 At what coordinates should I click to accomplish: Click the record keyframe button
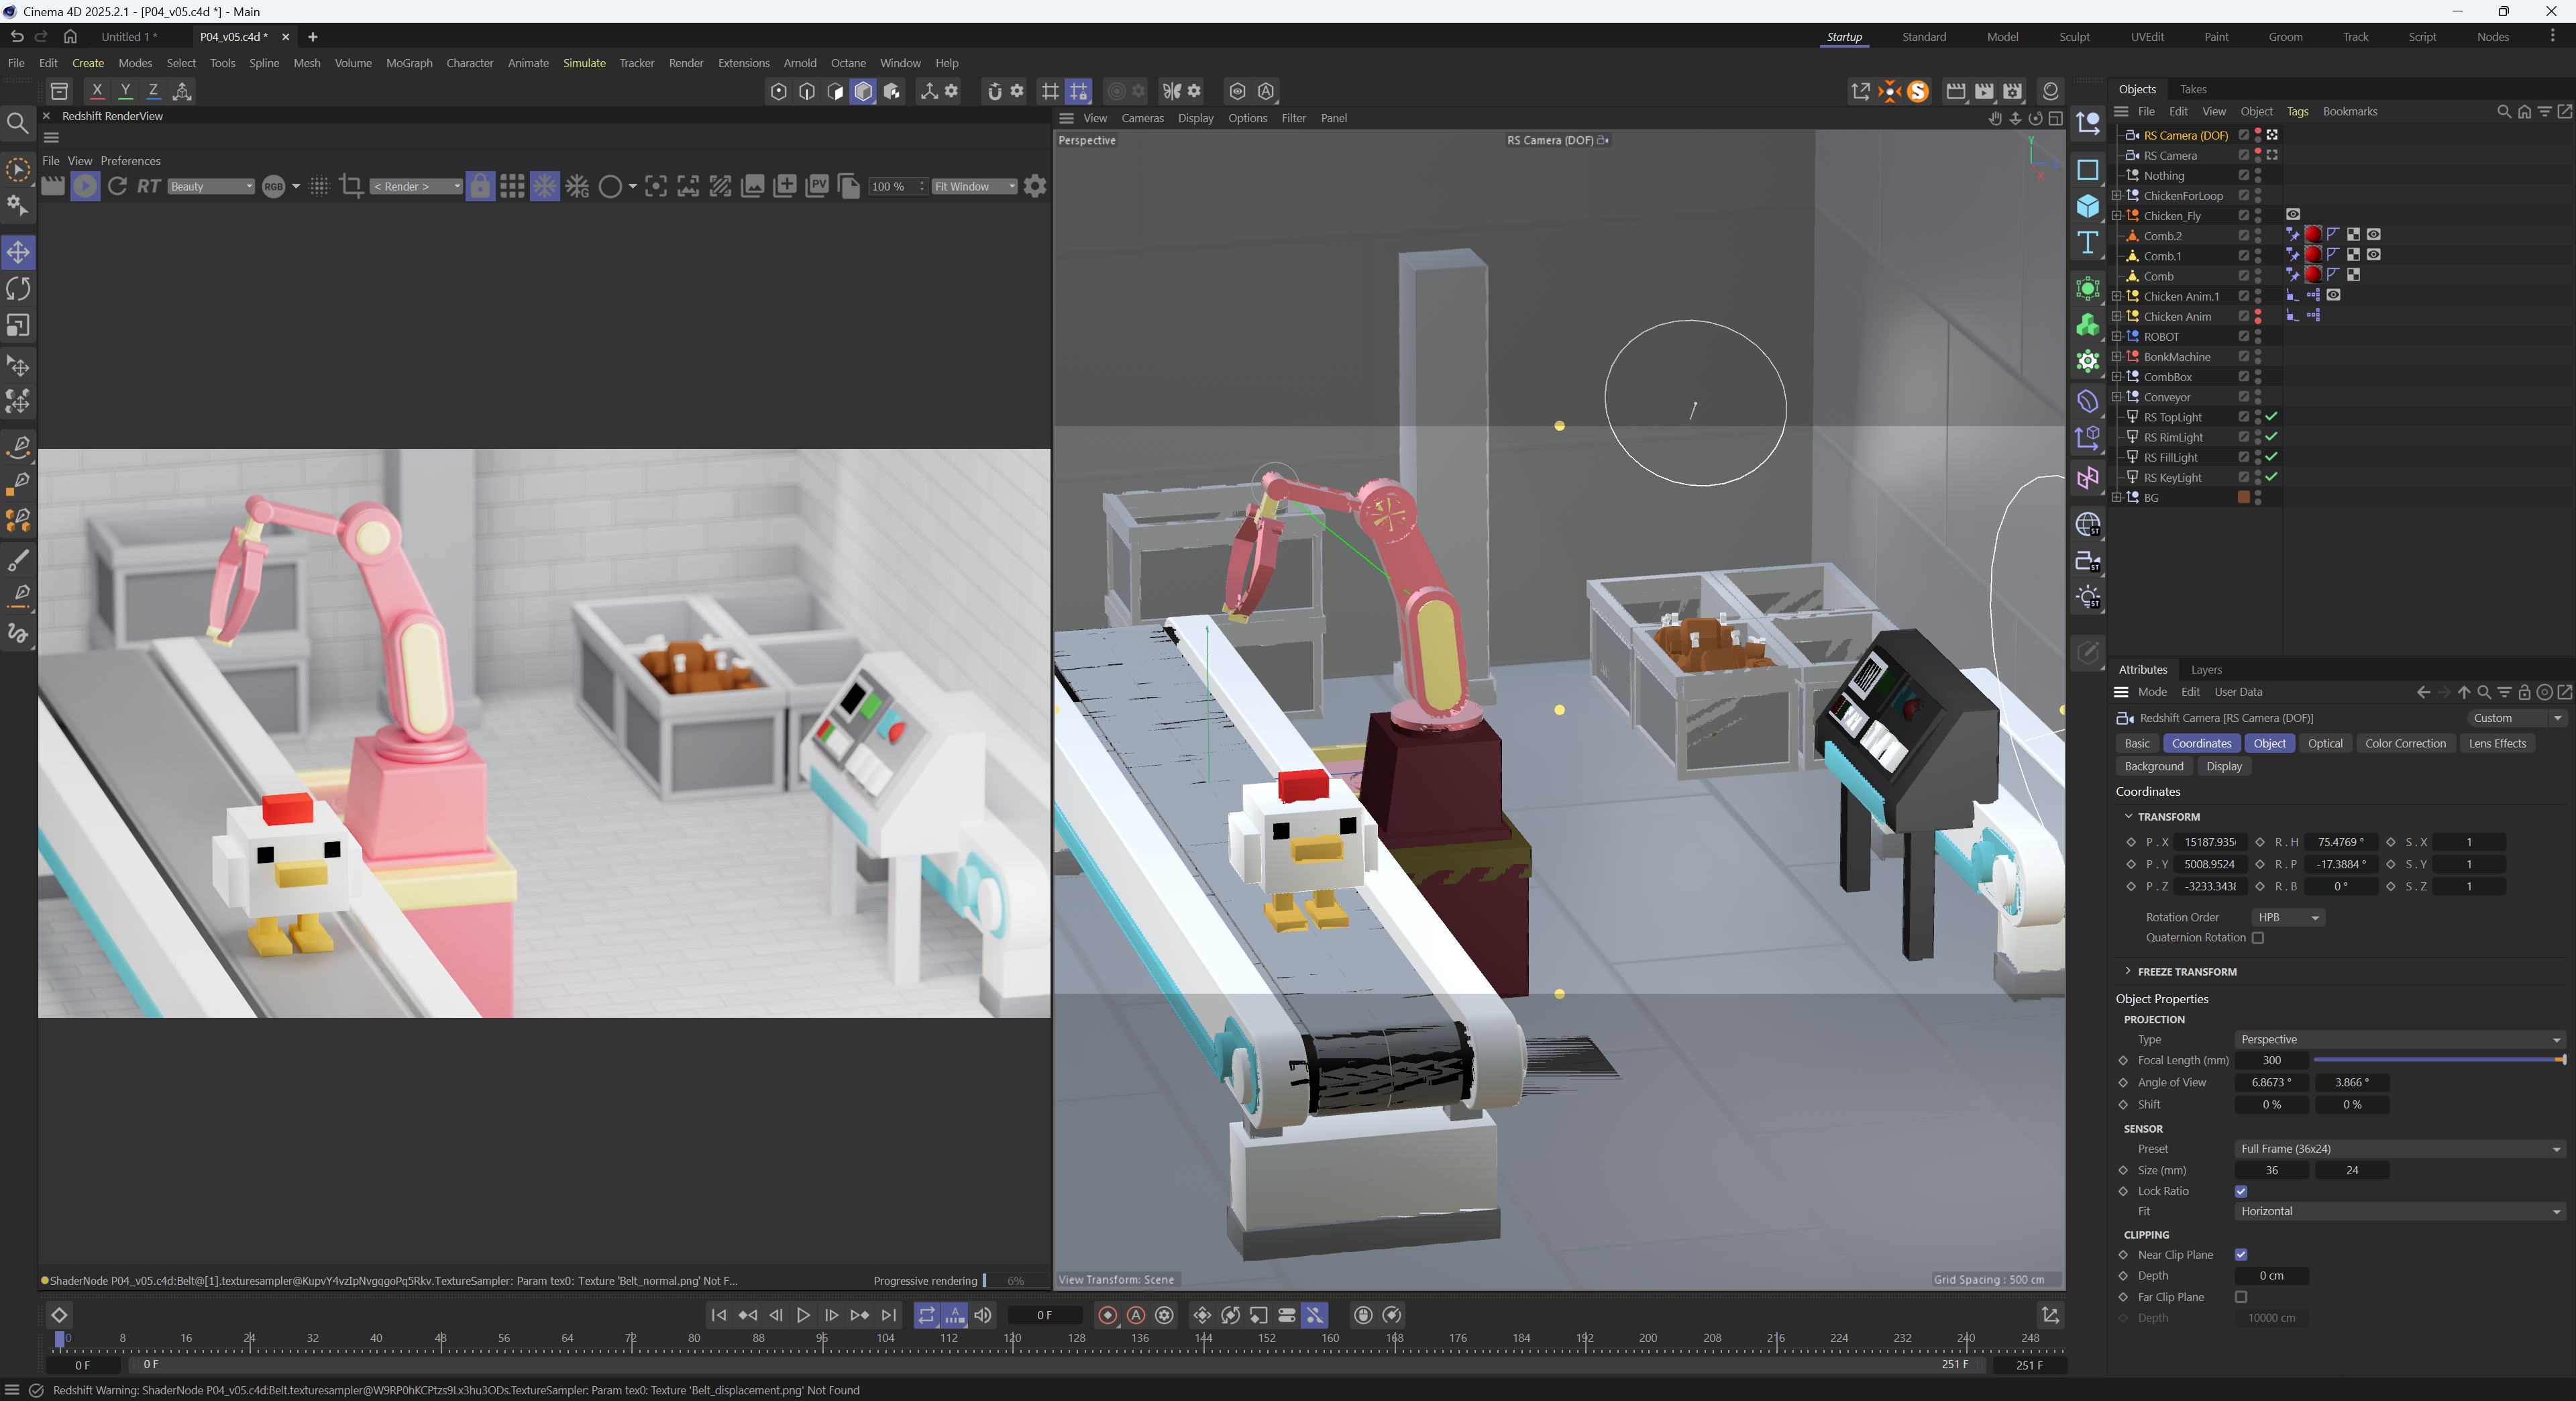tap(1107, 1315)
